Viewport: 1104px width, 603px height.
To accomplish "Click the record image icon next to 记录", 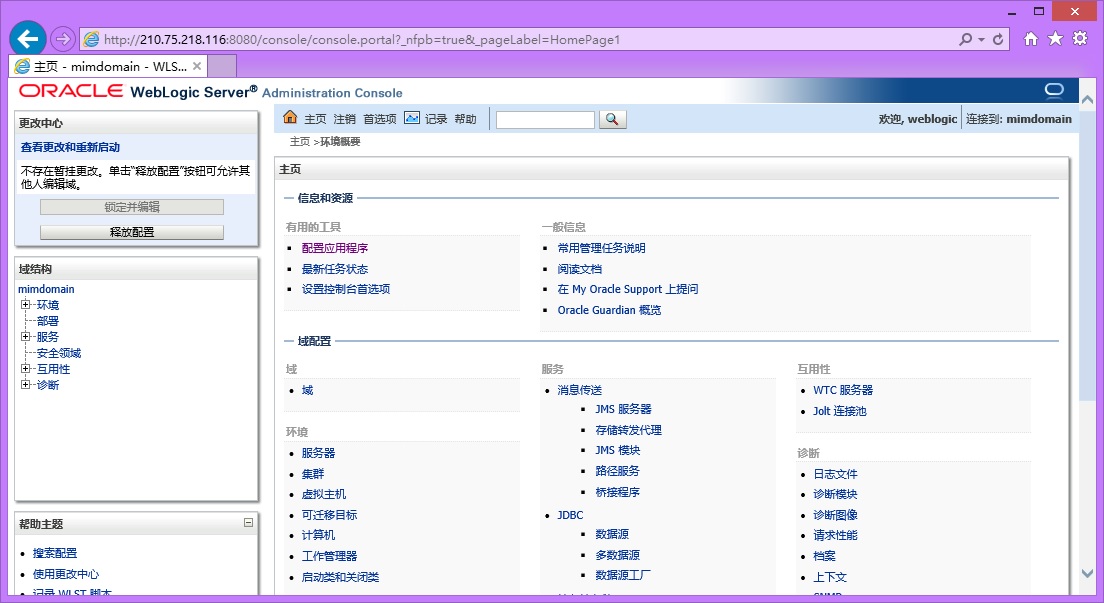I will pyautogui.click(x=412, y=118).
